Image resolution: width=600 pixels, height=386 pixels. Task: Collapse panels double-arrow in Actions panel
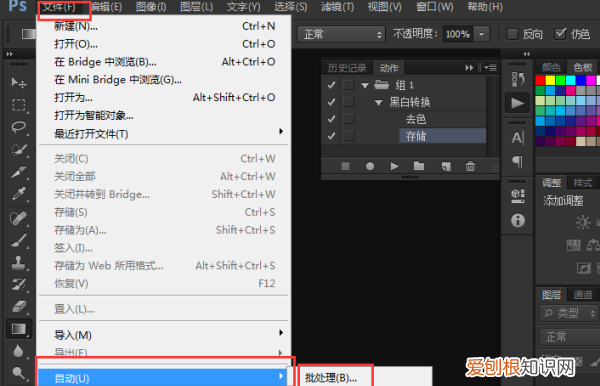click(469, 68)
